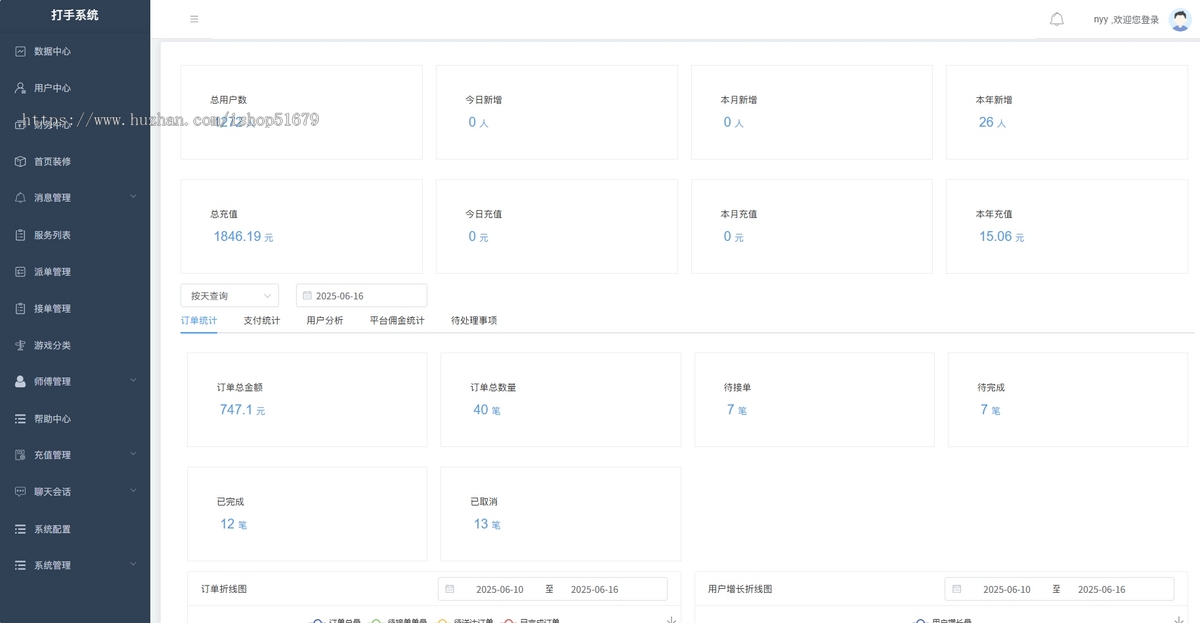Viewport: 1200px width, 623px height.
Task: Expand the 系统管理 submenu arrow
Action: [x=134, y=565]
